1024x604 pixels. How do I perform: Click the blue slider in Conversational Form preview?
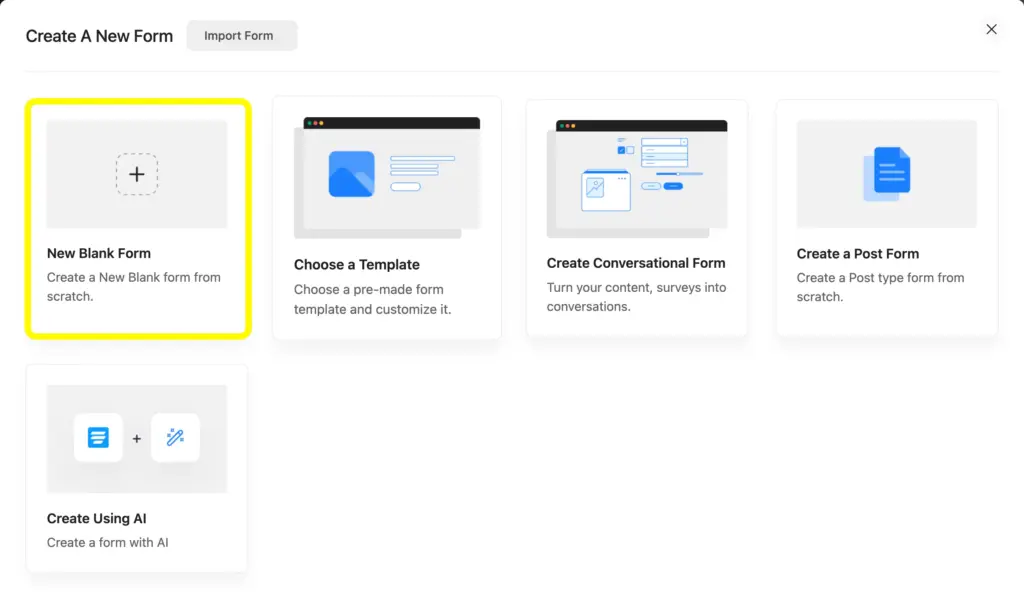[678, 173]
